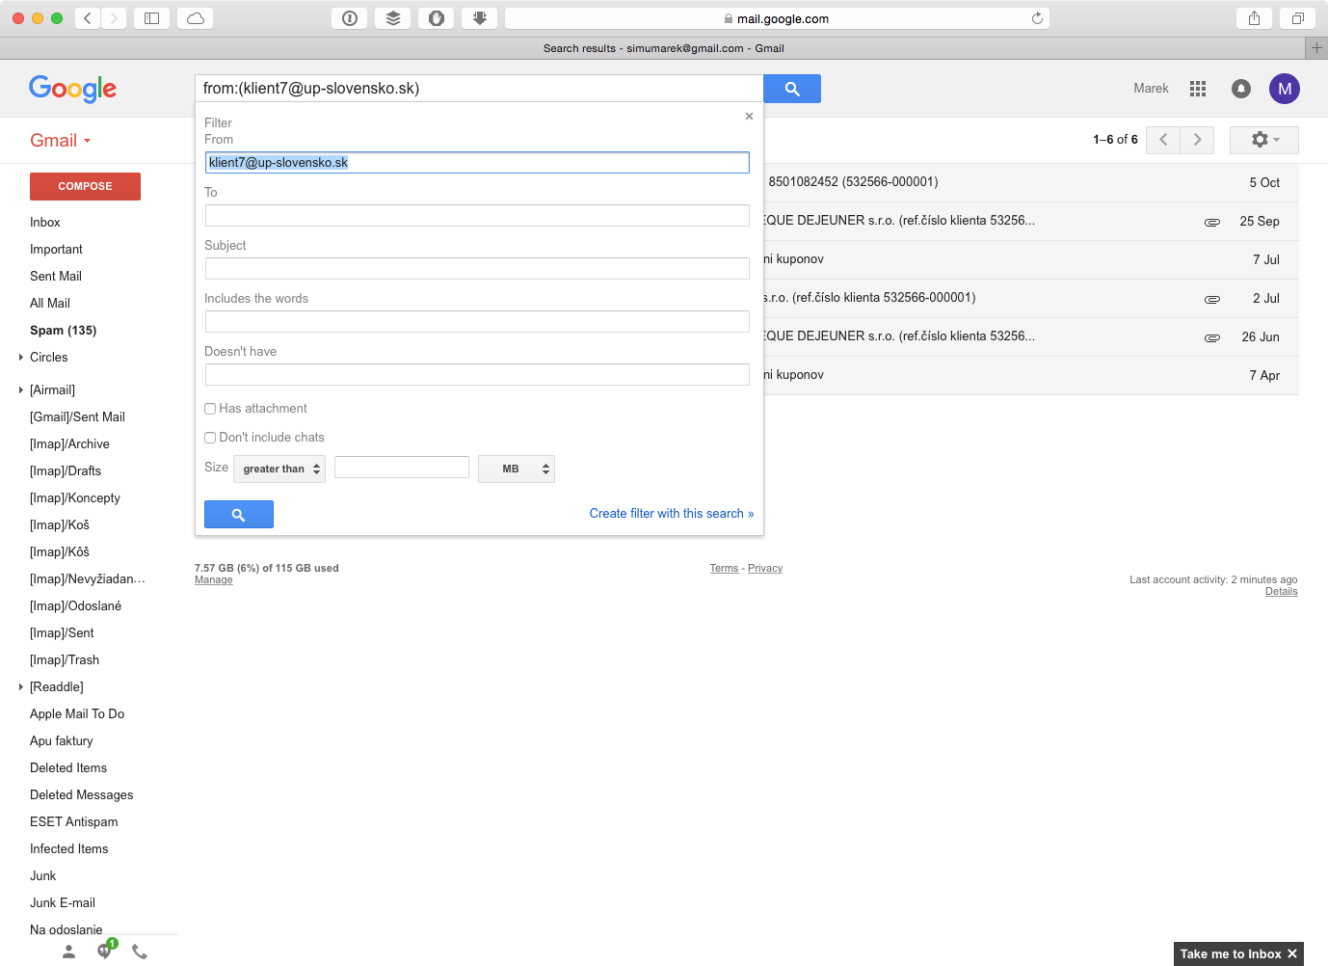Image resolution: width=1328 pixels, height=966 pixels.
Task: Open the Important folder
Action: tap(56, 249)
